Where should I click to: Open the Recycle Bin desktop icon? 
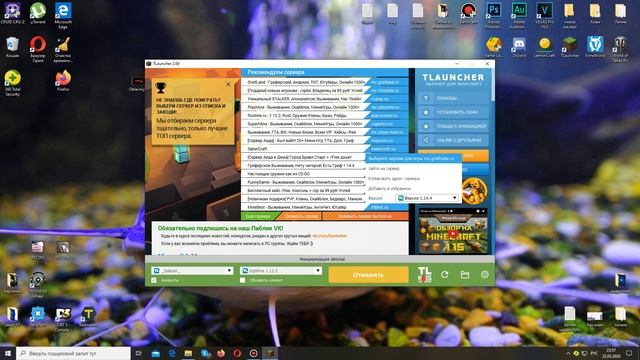[13, 47]
